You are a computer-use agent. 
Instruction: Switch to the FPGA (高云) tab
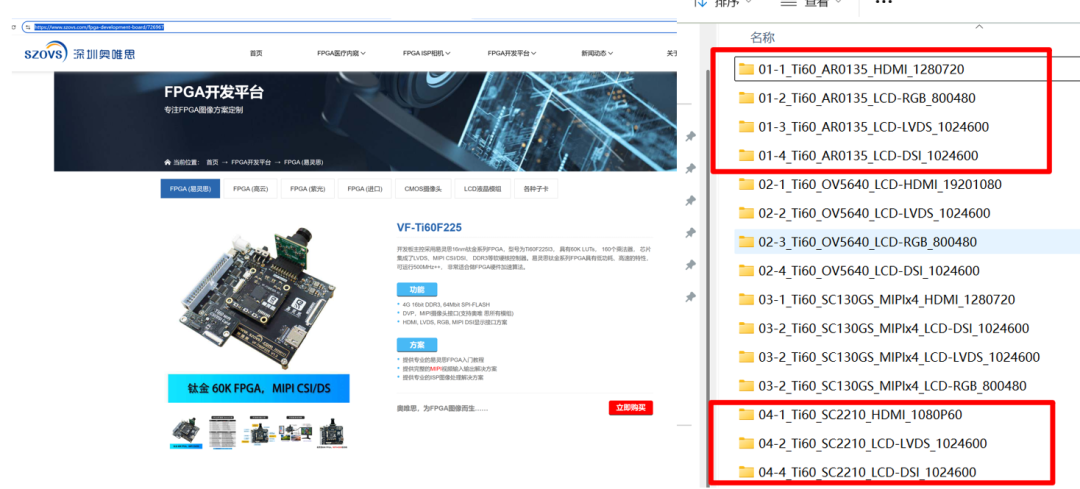249,189
